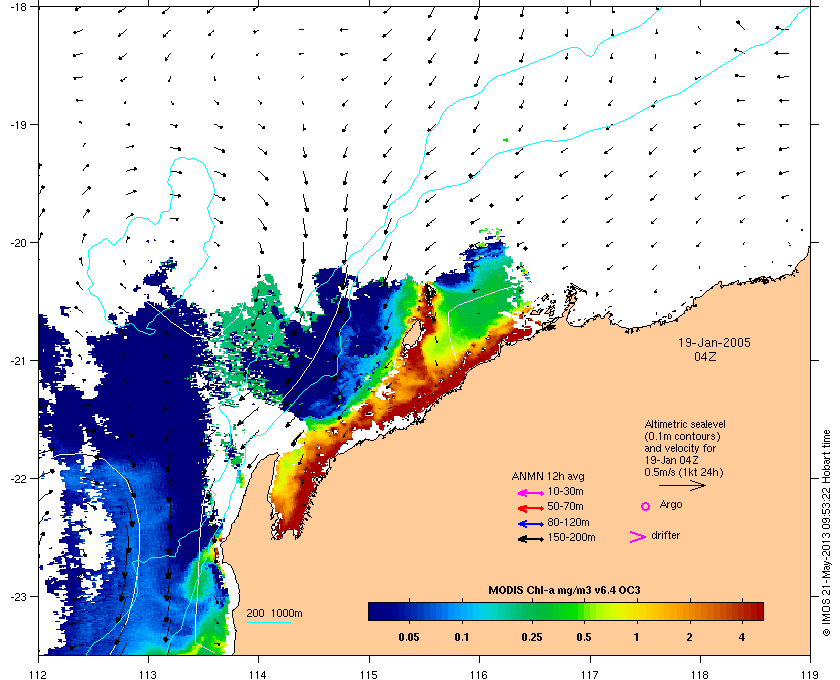The image size is (840, 680).
Task: Click the cyan 200 1000m depth contour line sample
Action: coord(268,622)
